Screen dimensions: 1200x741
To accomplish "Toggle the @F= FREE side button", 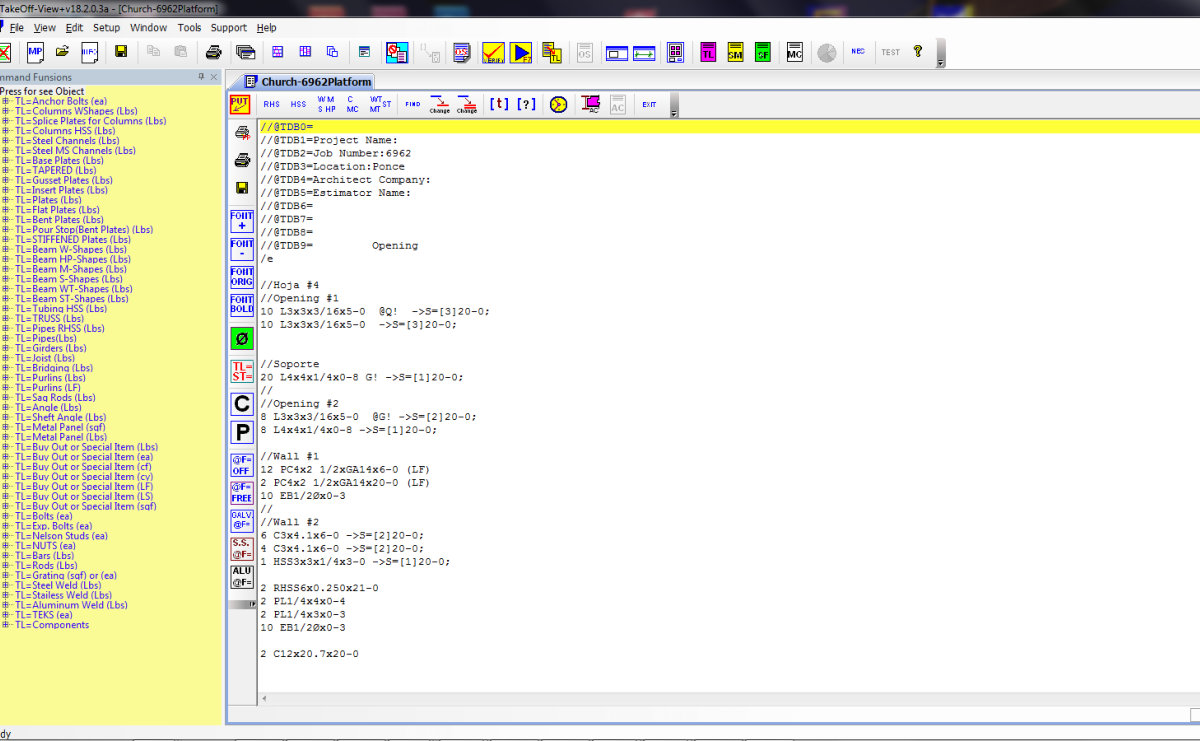I will [242, 493].
